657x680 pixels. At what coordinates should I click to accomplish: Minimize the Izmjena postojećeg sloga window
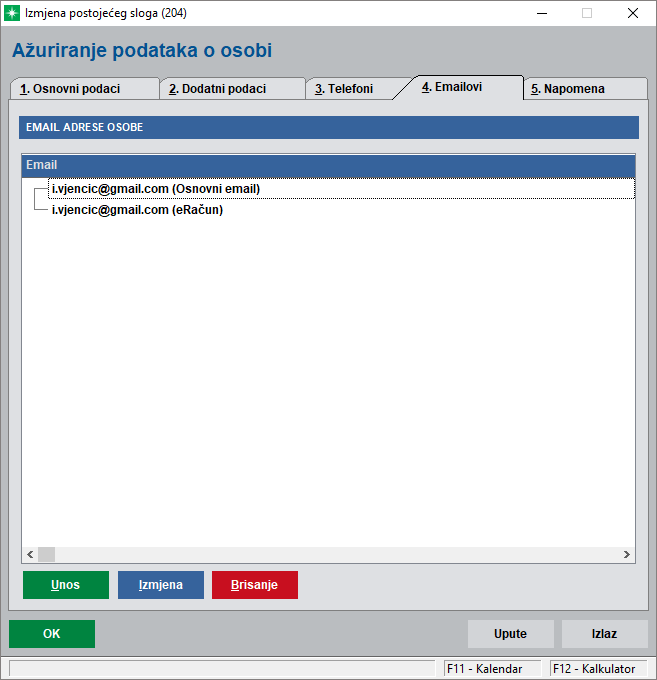(x=542, y=13)
